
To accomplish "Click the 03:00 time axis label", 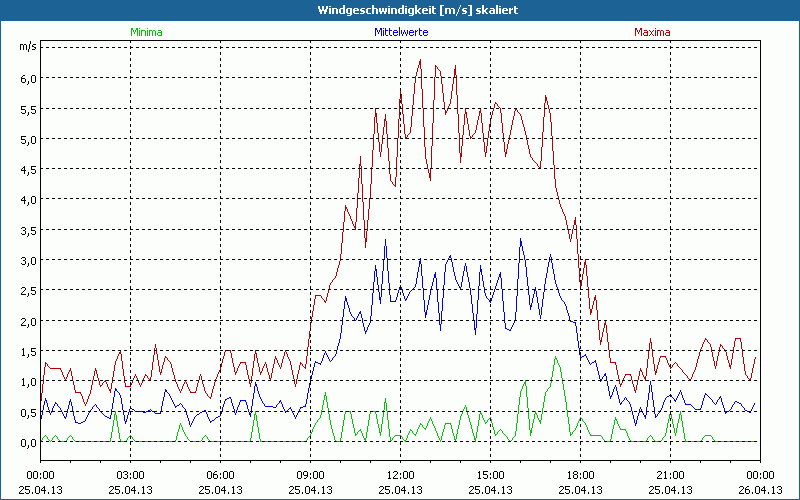I will 130,476.
